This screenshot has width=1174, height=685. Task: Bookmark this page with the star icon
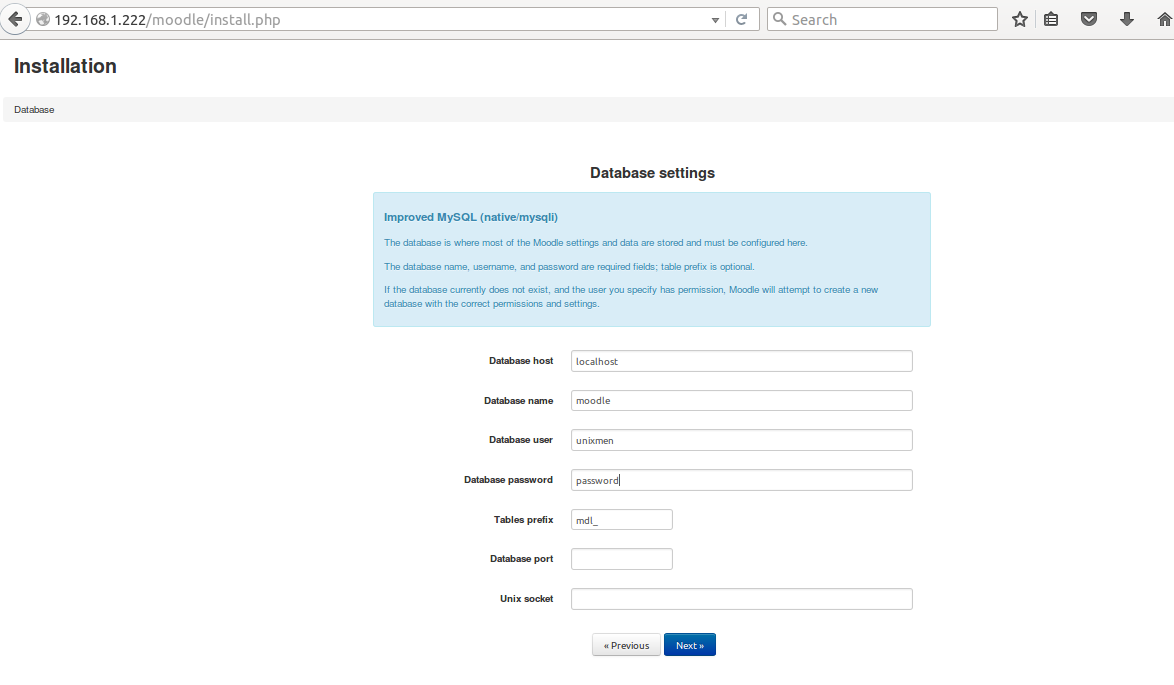tap(1020, 19)
